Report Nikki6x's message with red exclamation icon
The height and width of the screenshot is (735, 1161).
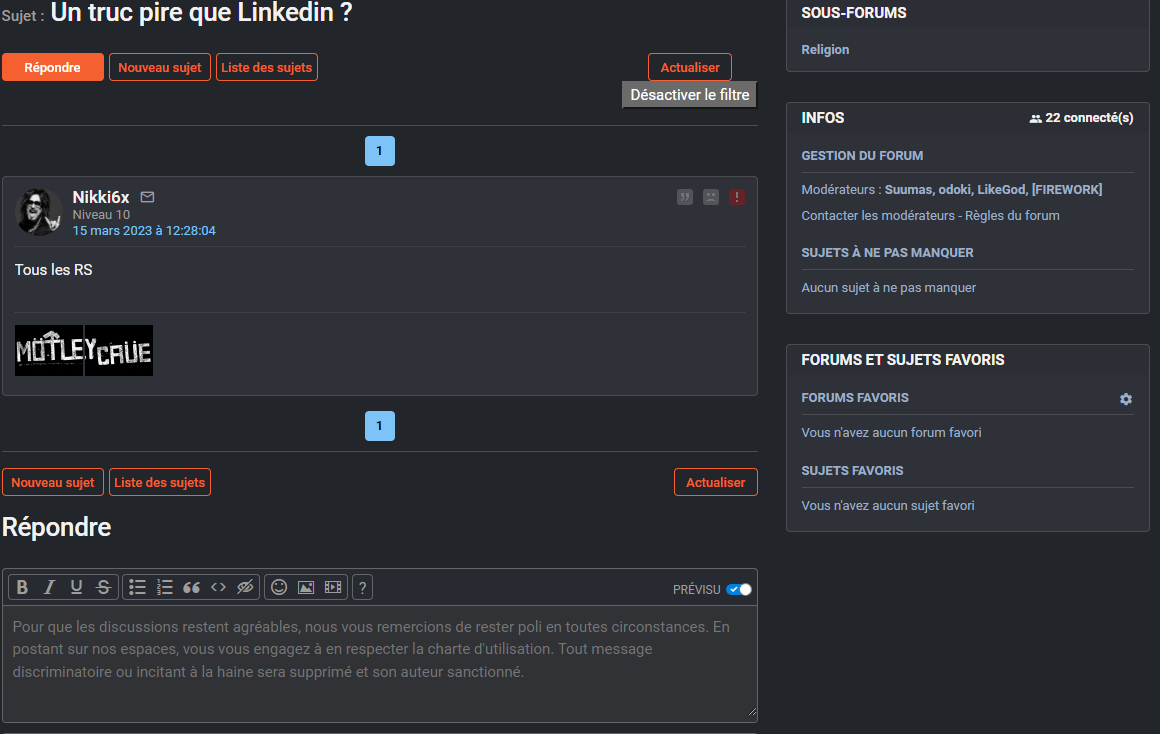737,197
